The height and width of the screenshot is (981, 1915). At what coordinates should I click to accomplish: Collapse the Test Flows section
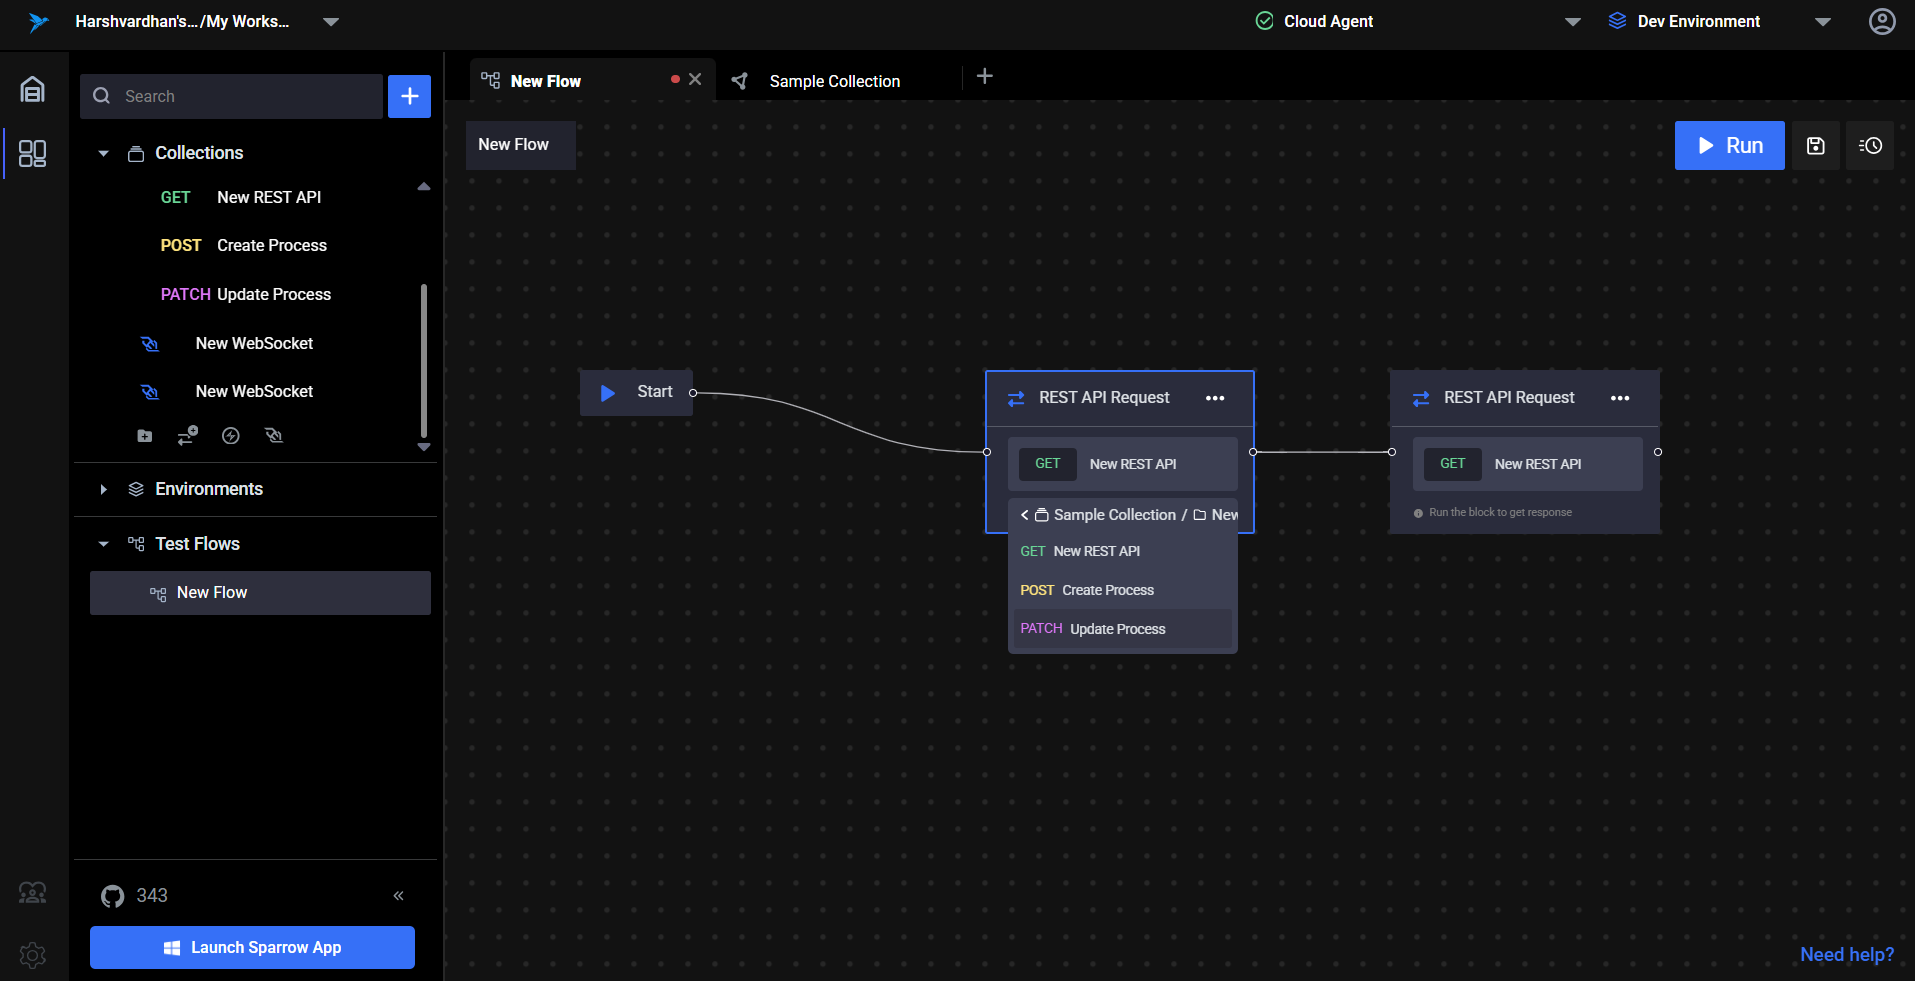pos(103,544)
